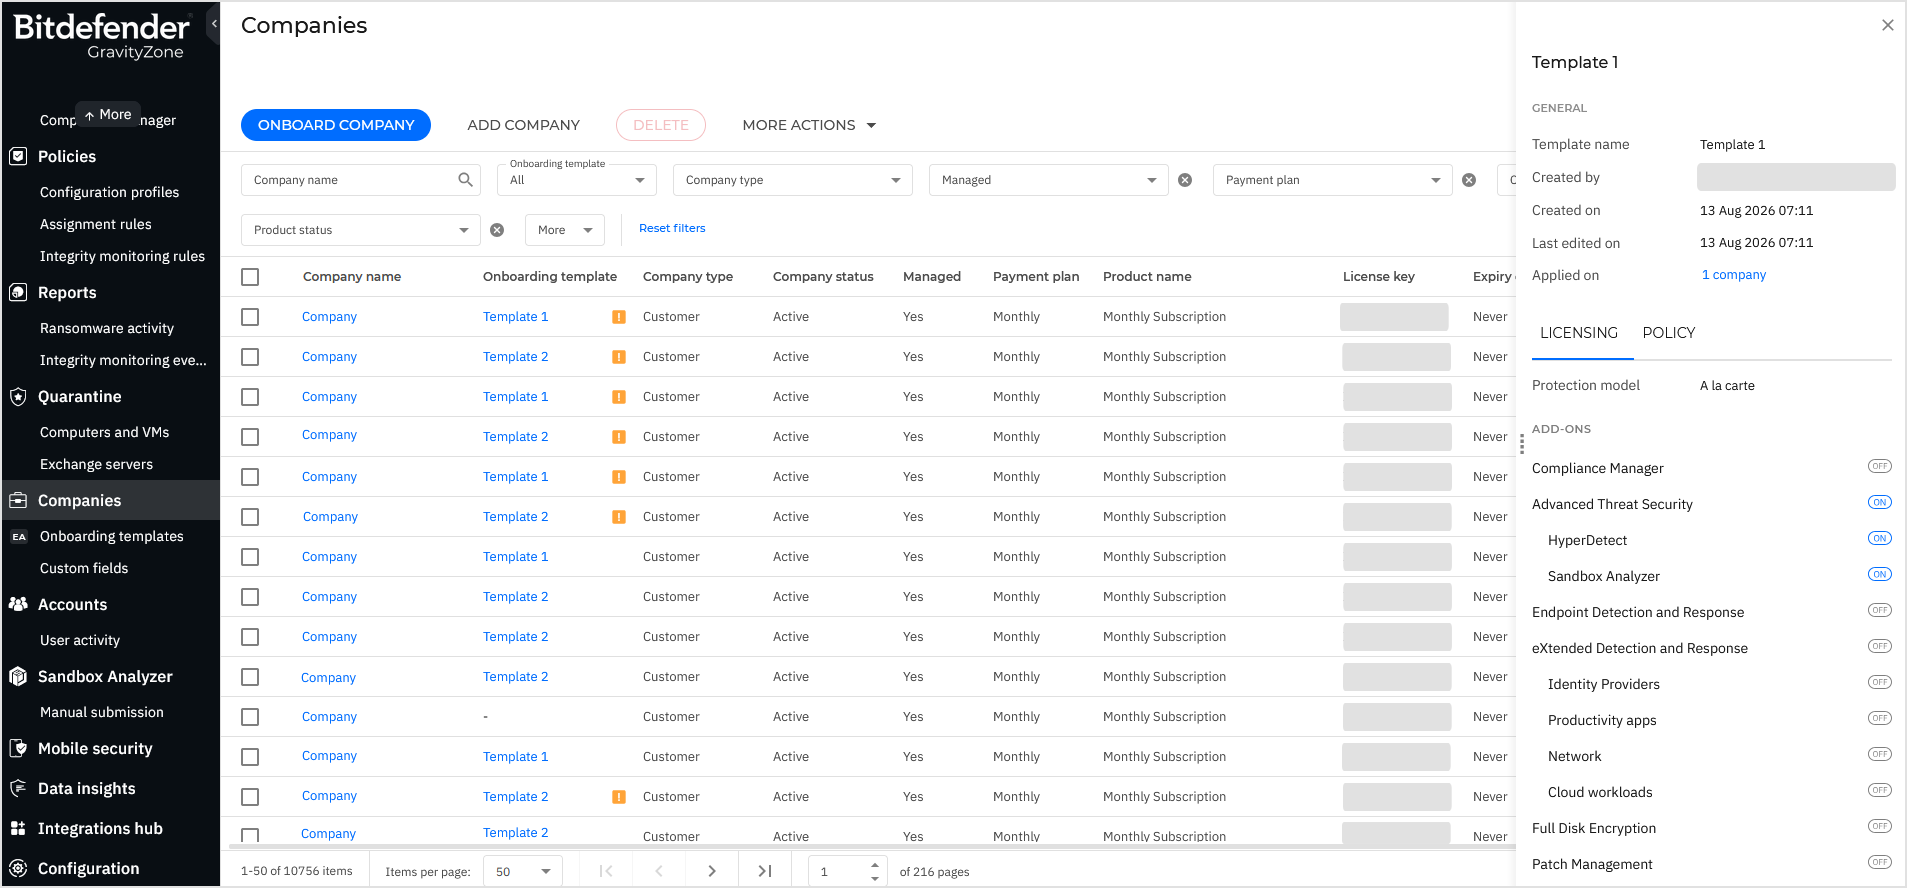Viewport: 1907px width, 888px height.
Task: Click the DELETE button
Action: (x=661, y=125)
